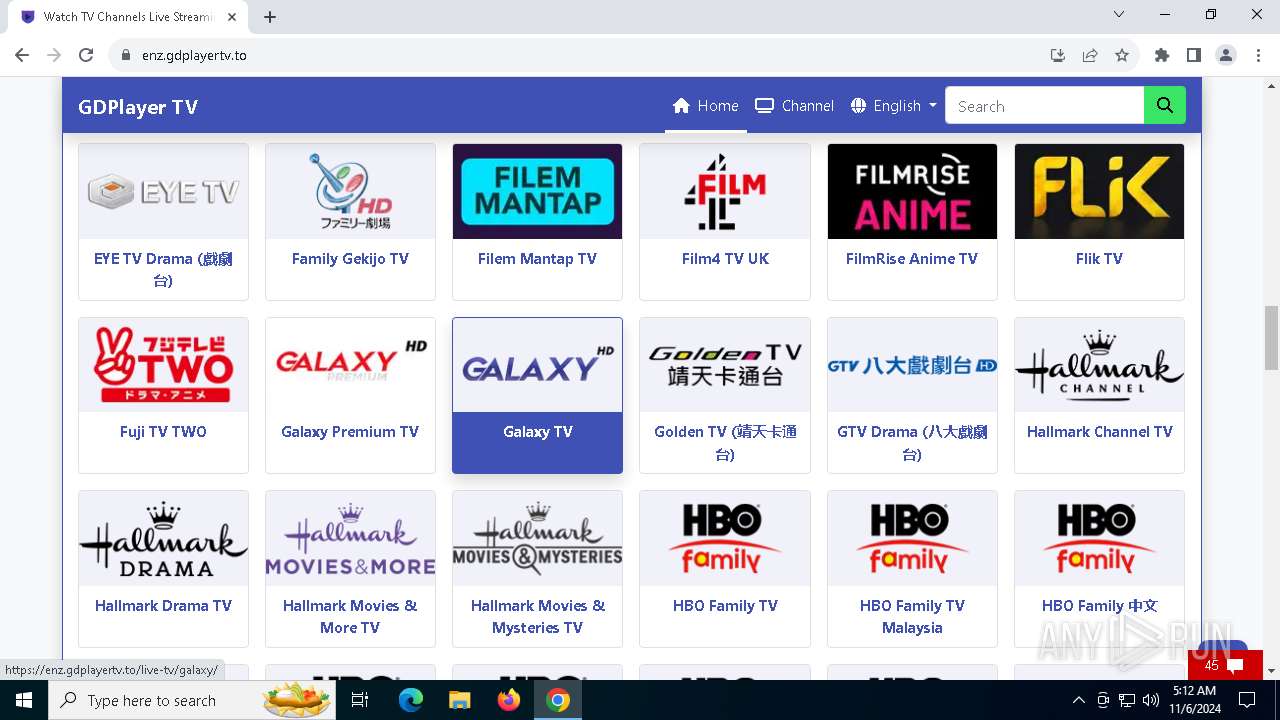This screenshot has width=1280, height=720.
Task: Open Task View on the taskbar
Action: click(x=360, y=700)
